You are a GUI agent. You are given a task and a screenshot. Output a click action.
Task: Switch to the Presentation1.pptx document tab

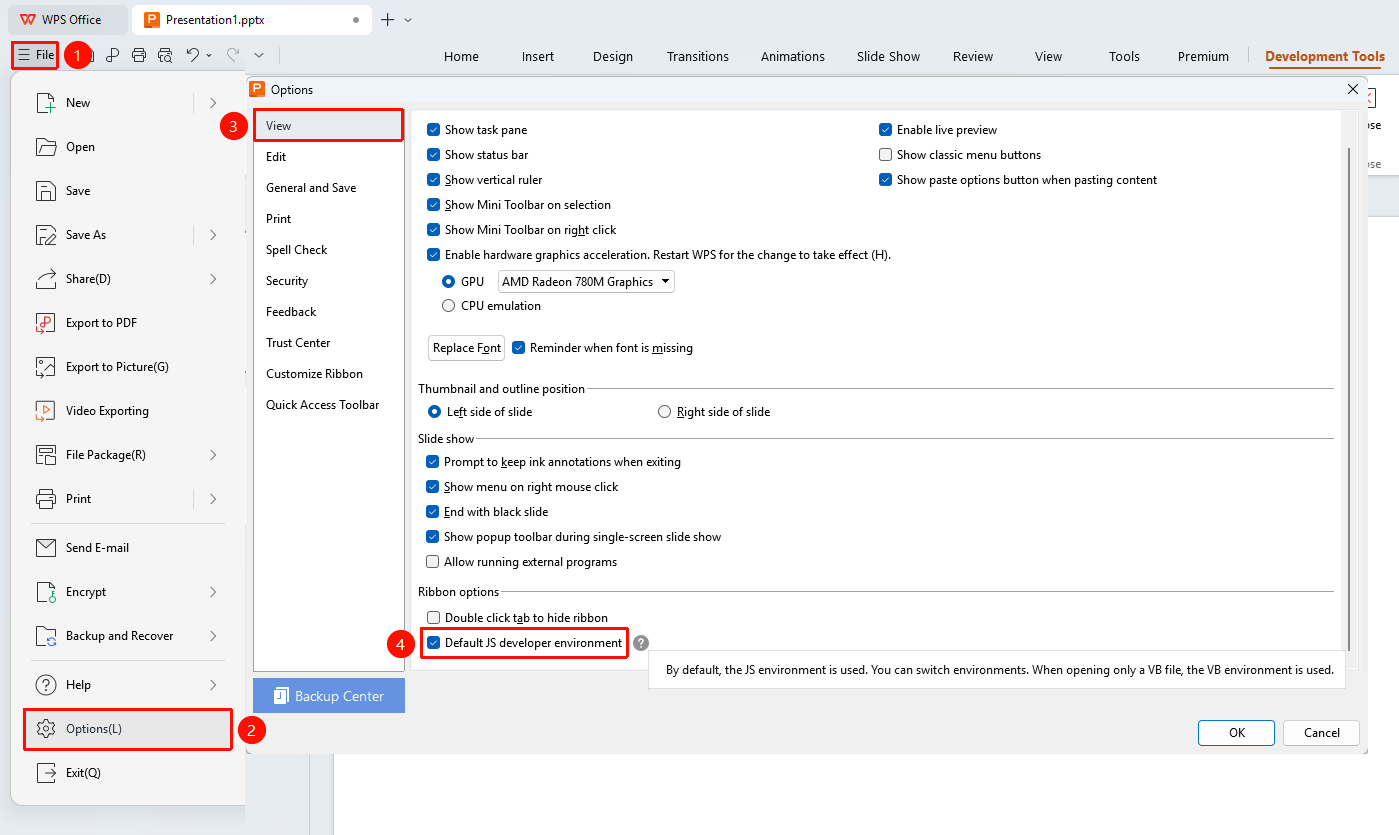tap(250, 19)
